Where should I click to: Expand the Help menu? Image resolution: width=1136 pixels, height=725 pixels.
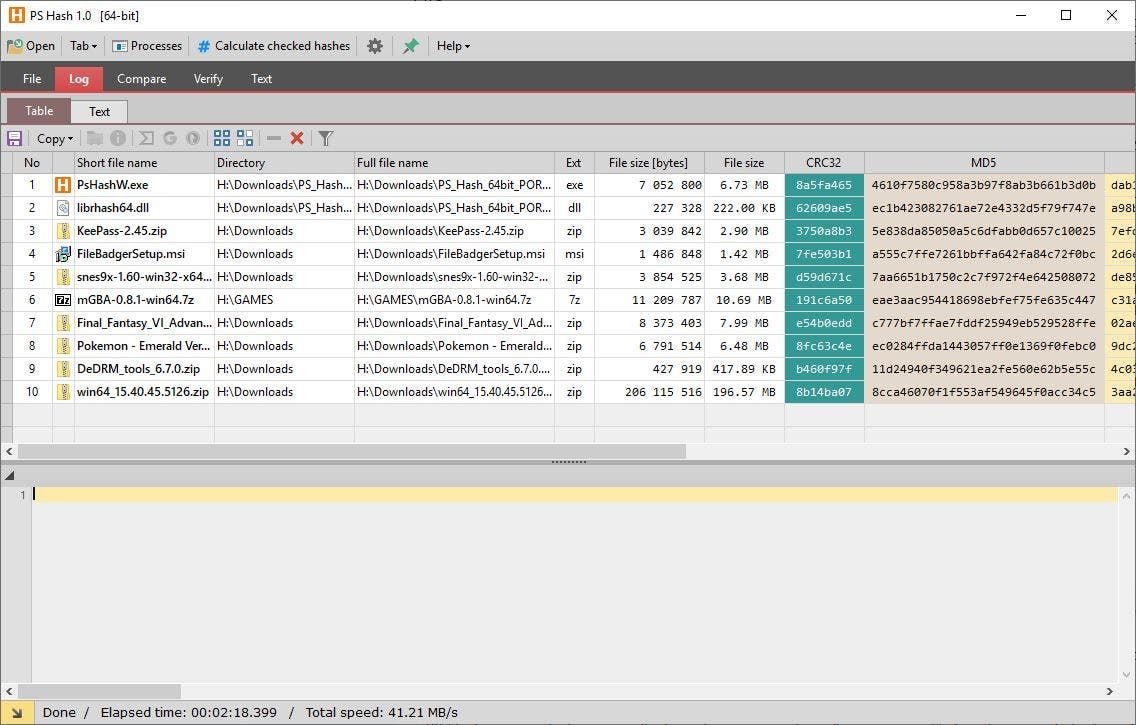454,46
